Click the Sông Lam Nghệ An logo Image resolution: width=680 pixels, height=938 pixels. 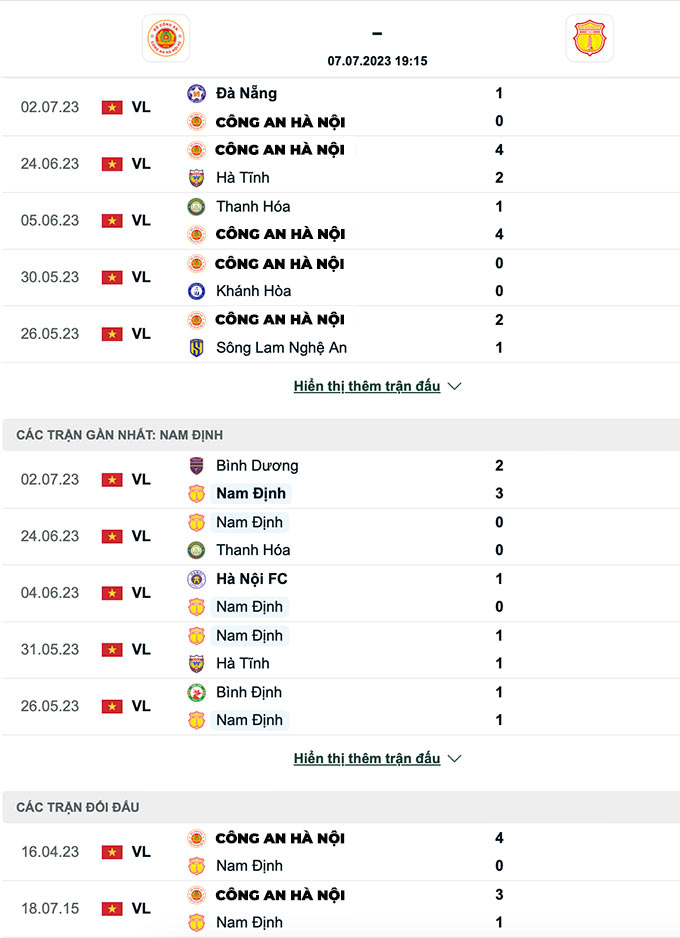coord(196,348)
